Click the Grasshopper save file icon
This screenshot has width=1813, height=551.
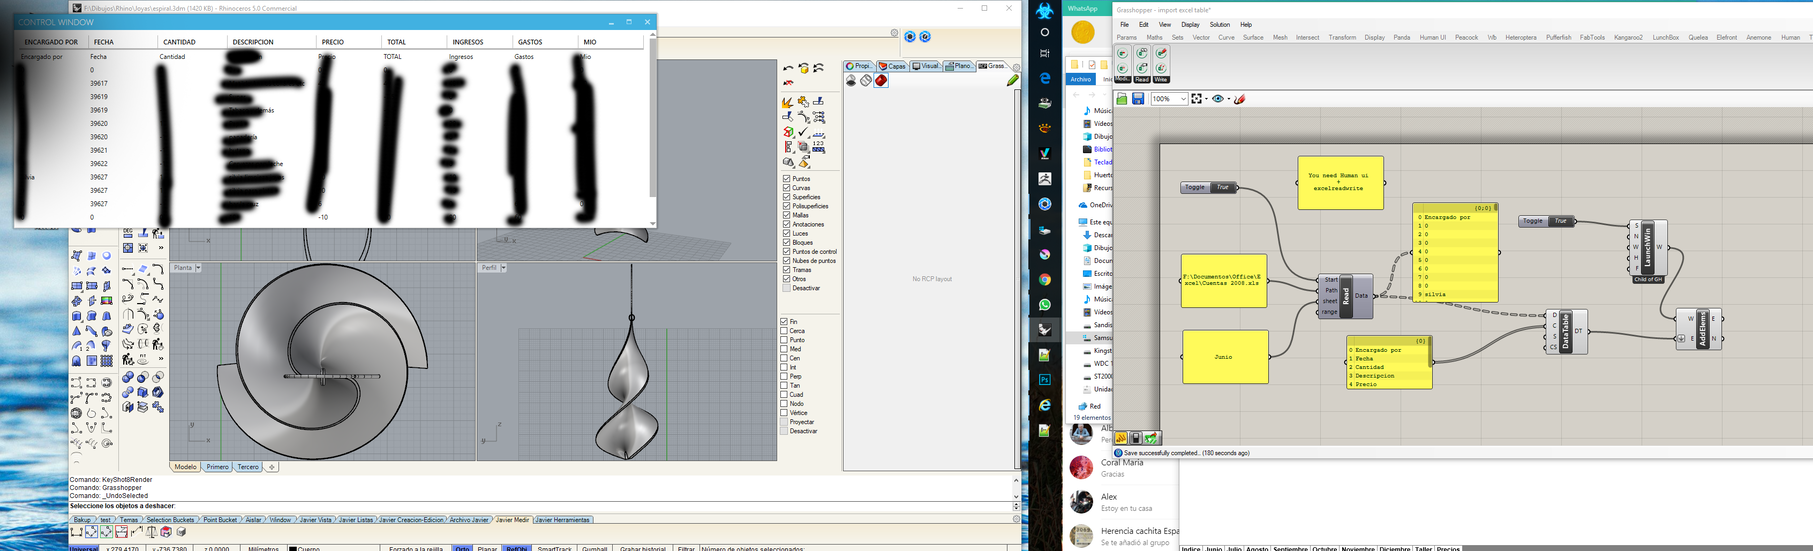1137,99
